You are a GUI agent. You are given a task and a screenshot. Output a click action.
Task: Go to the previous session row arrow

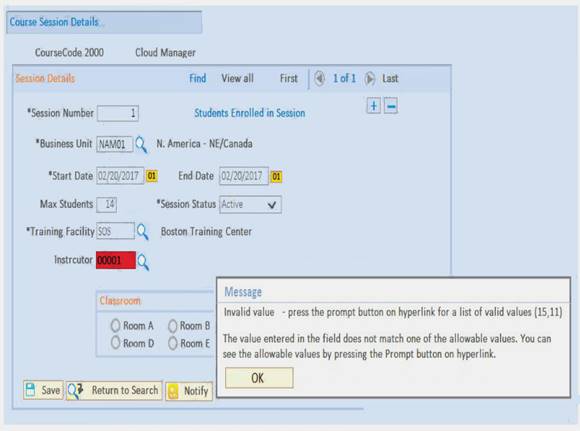click(x=320, y=78)
